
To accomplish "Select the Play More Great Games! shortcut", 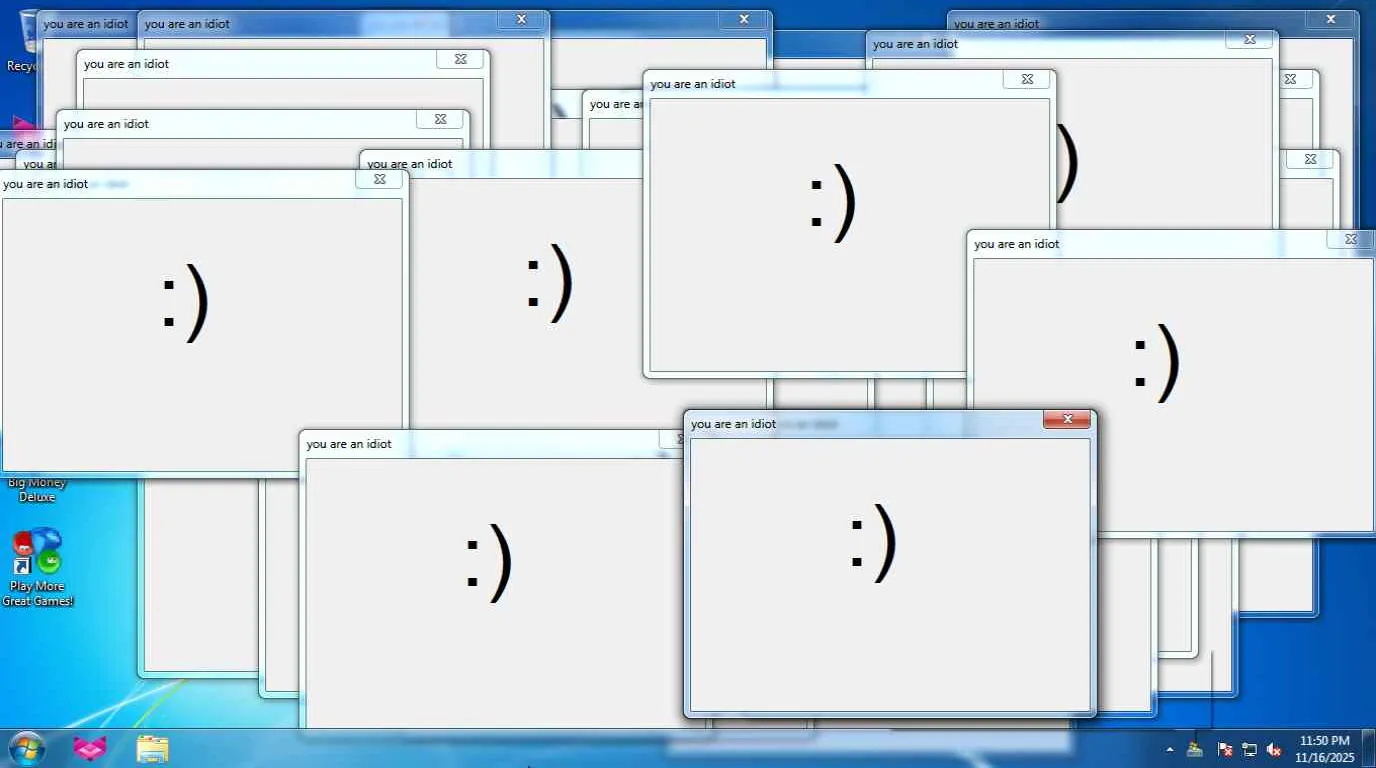I will click(37, 567).
